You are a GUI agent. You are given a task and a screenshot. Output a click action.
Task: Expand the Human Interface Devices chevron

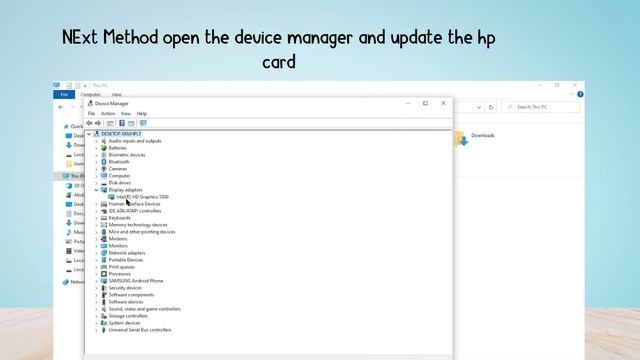click(x=97, y=204)
